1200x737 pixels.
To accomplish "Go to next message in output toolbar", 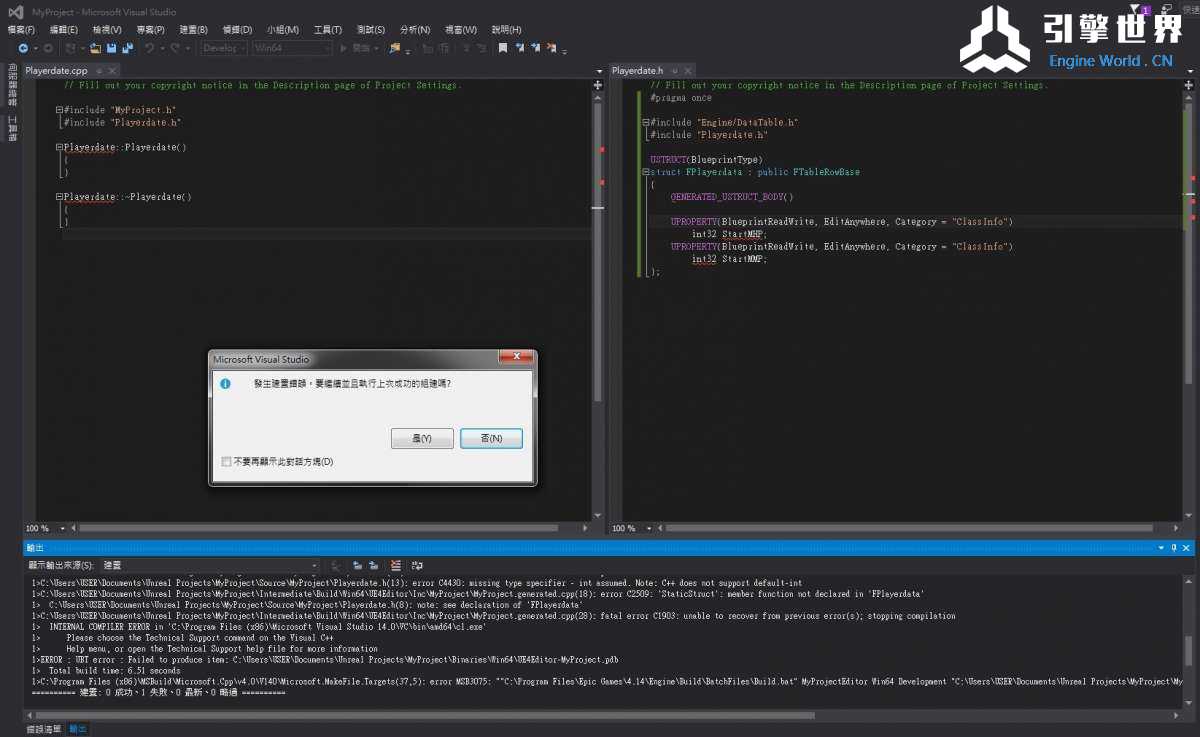I will [373, 566].
